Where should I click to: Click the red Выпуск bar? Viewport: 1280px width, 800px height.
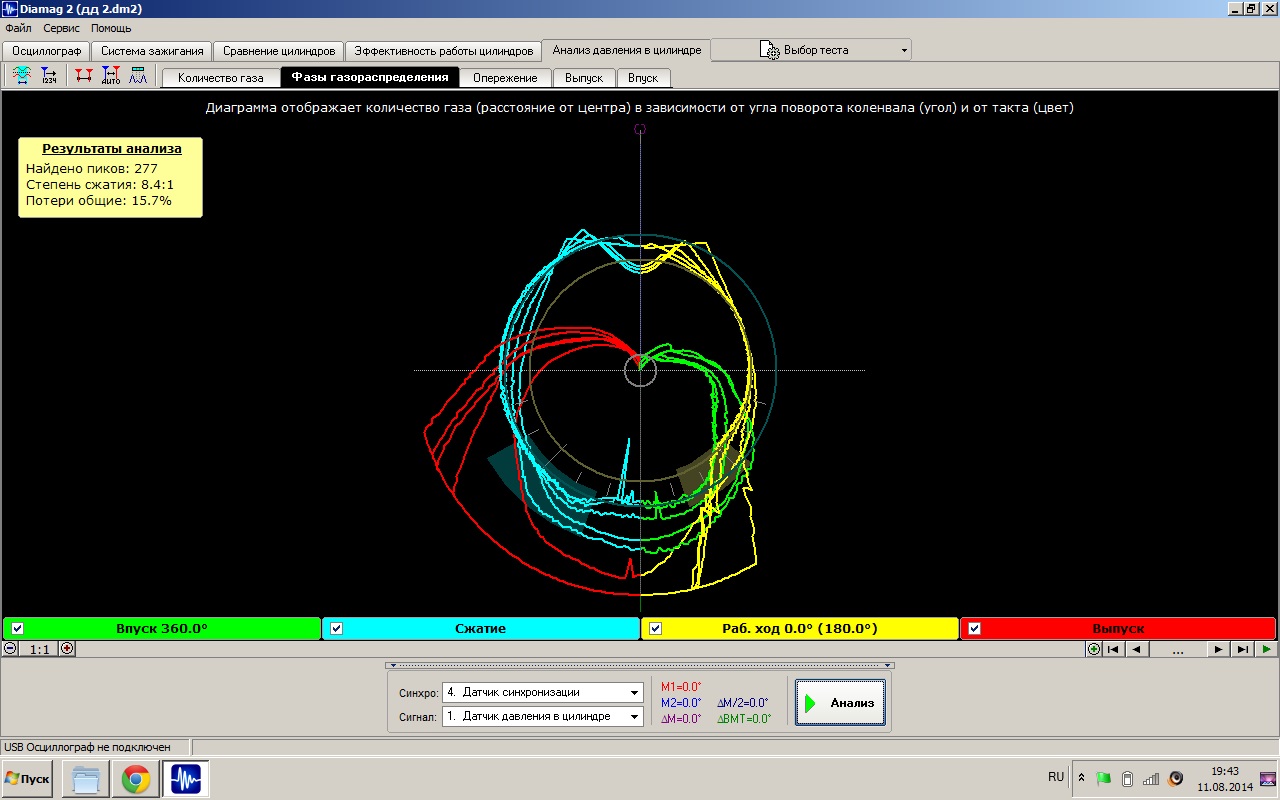coord(1118,629)
